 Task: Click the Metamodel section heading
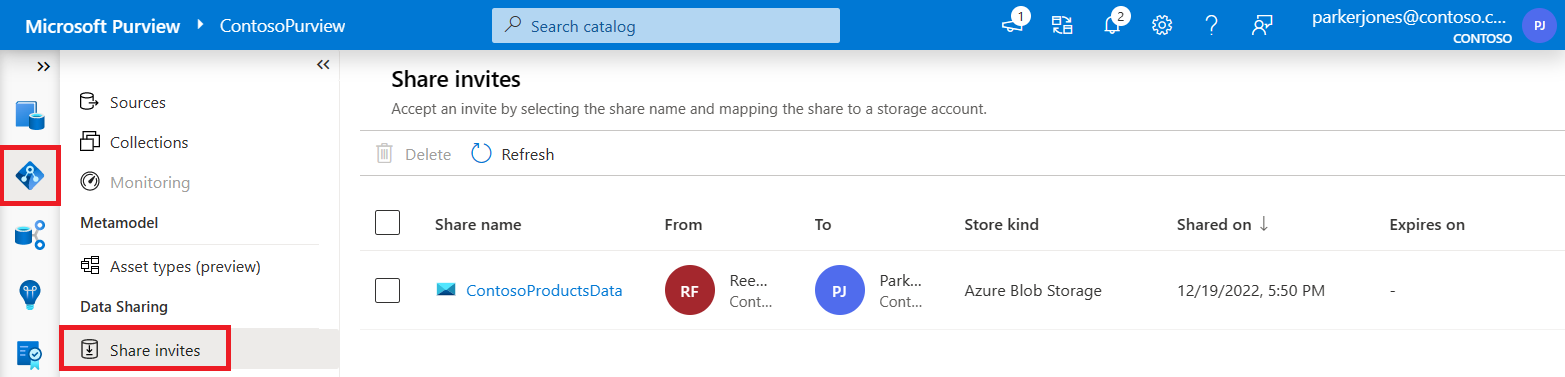pyautogui.click(x=119, y=222)
